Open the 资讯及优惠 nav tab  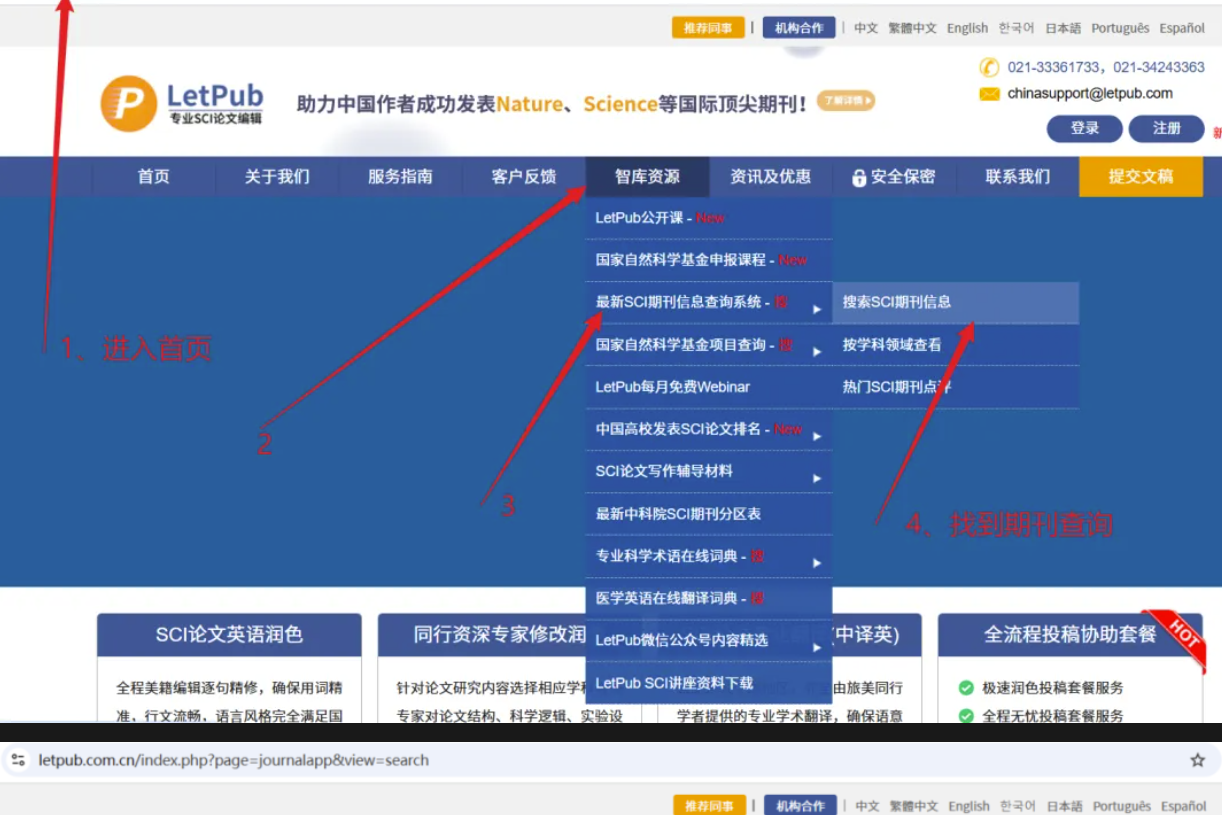[x=770, y=177]
